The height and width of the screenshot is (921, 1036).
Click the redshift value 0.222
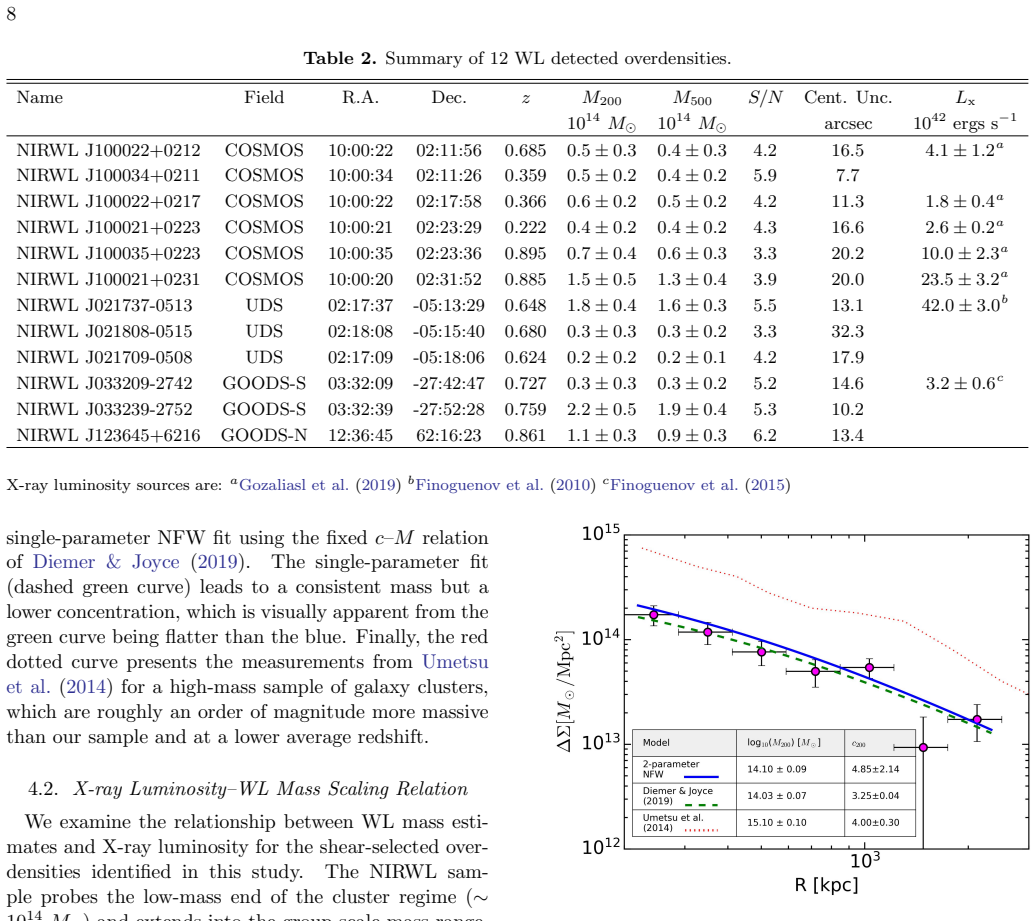(525, 227)
